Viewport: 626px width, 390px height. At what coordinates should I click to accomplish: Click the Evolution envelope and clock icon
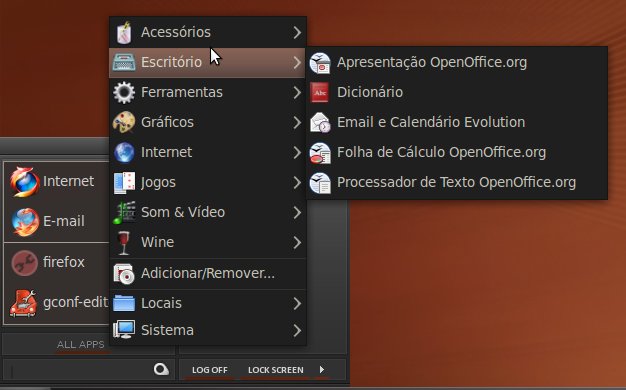tap(320, 123)
